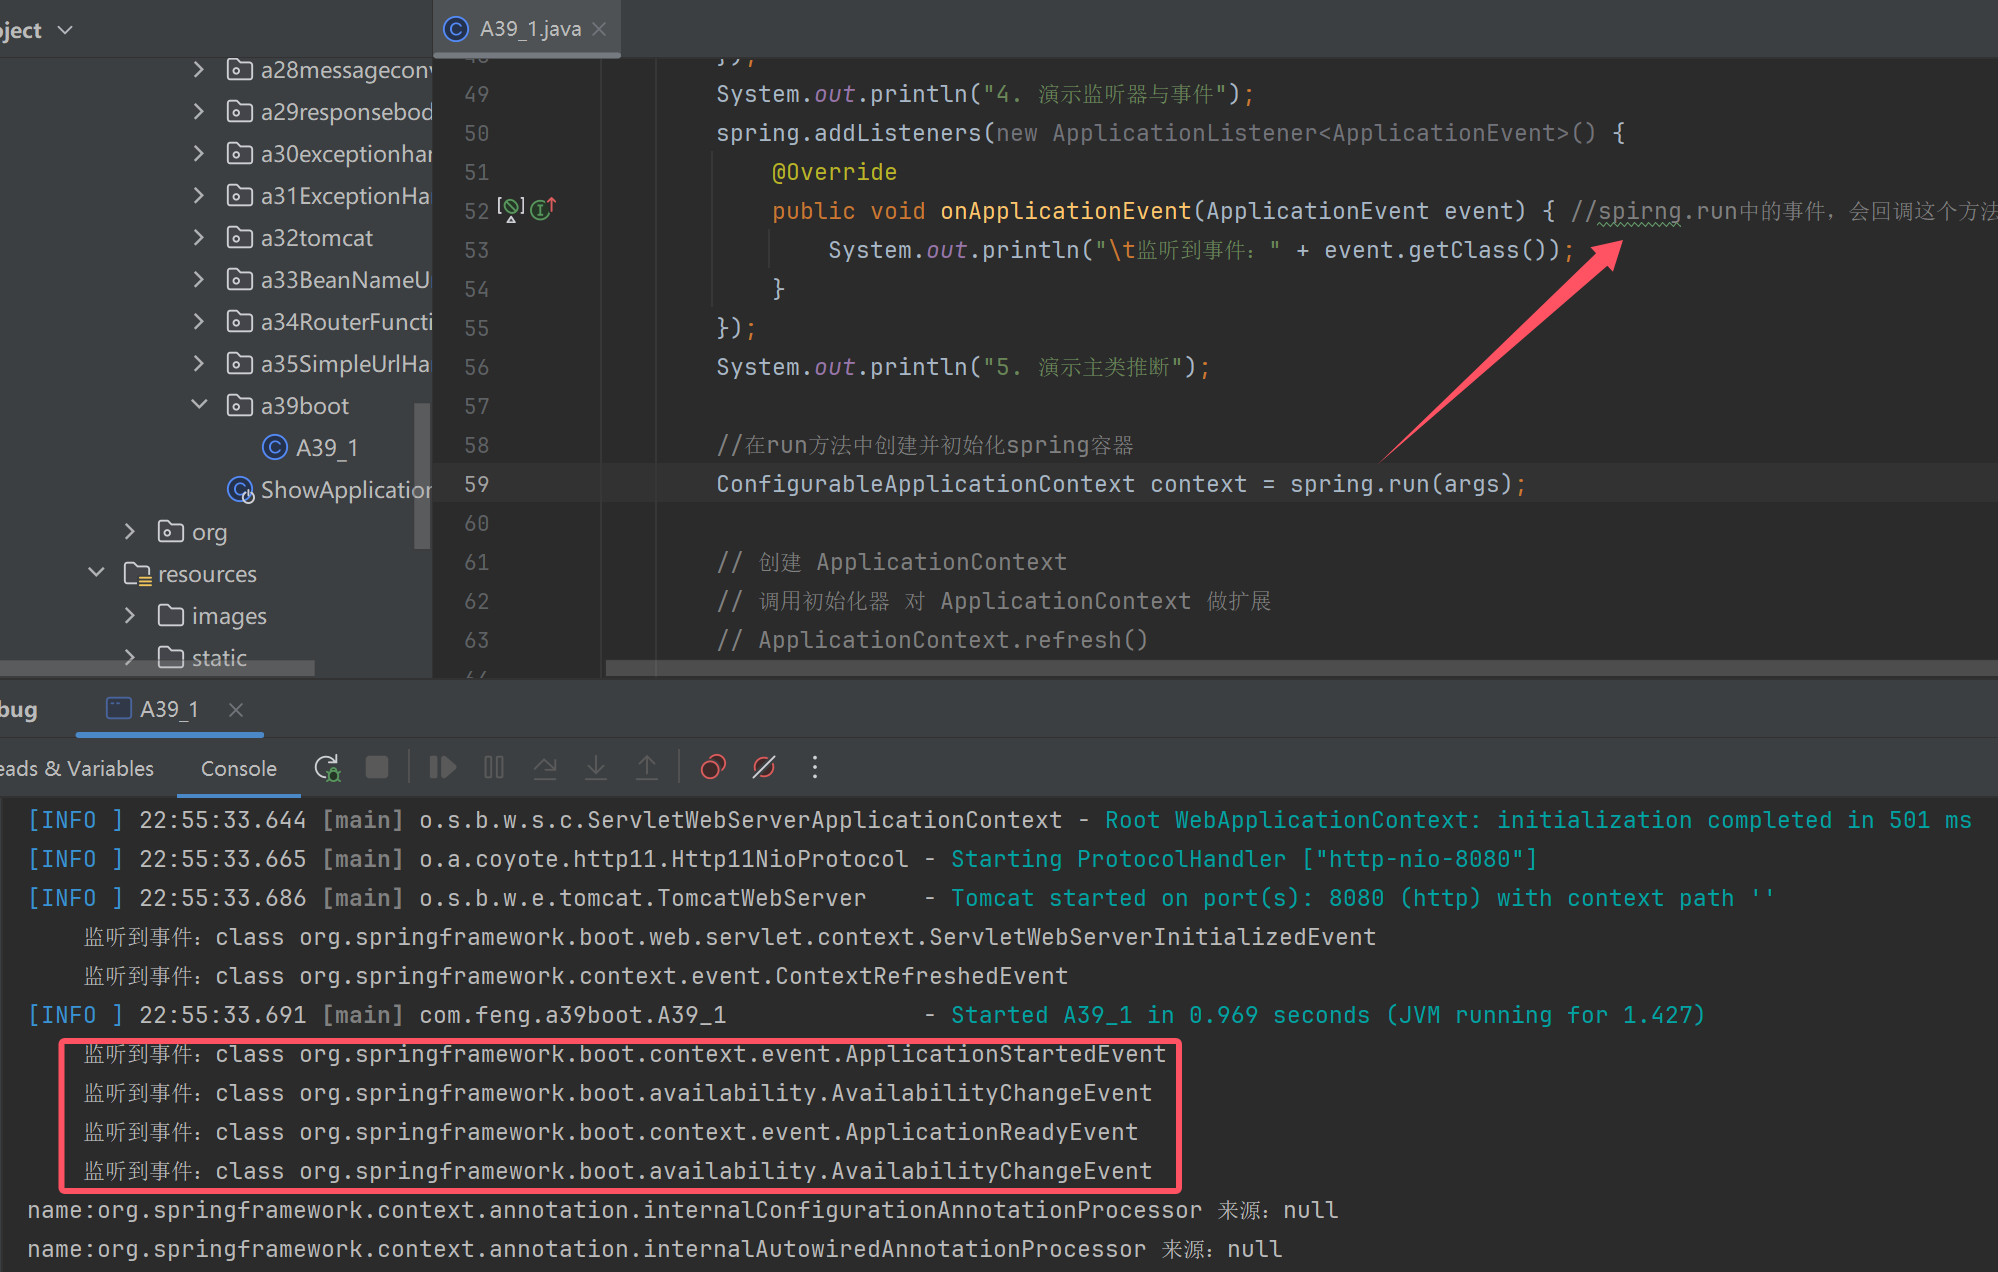Expand the a29responsebod package
The height and width of the screenshot is (1272, 1998).
(198, 111)
